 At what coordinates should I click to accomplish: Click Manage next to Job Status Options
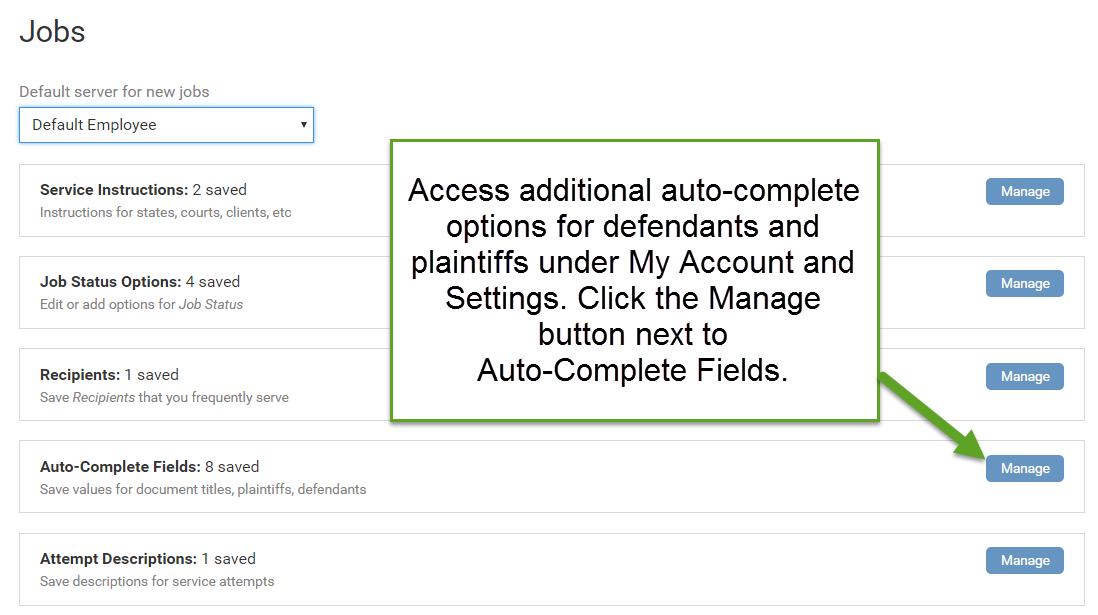coord(1024,283)
